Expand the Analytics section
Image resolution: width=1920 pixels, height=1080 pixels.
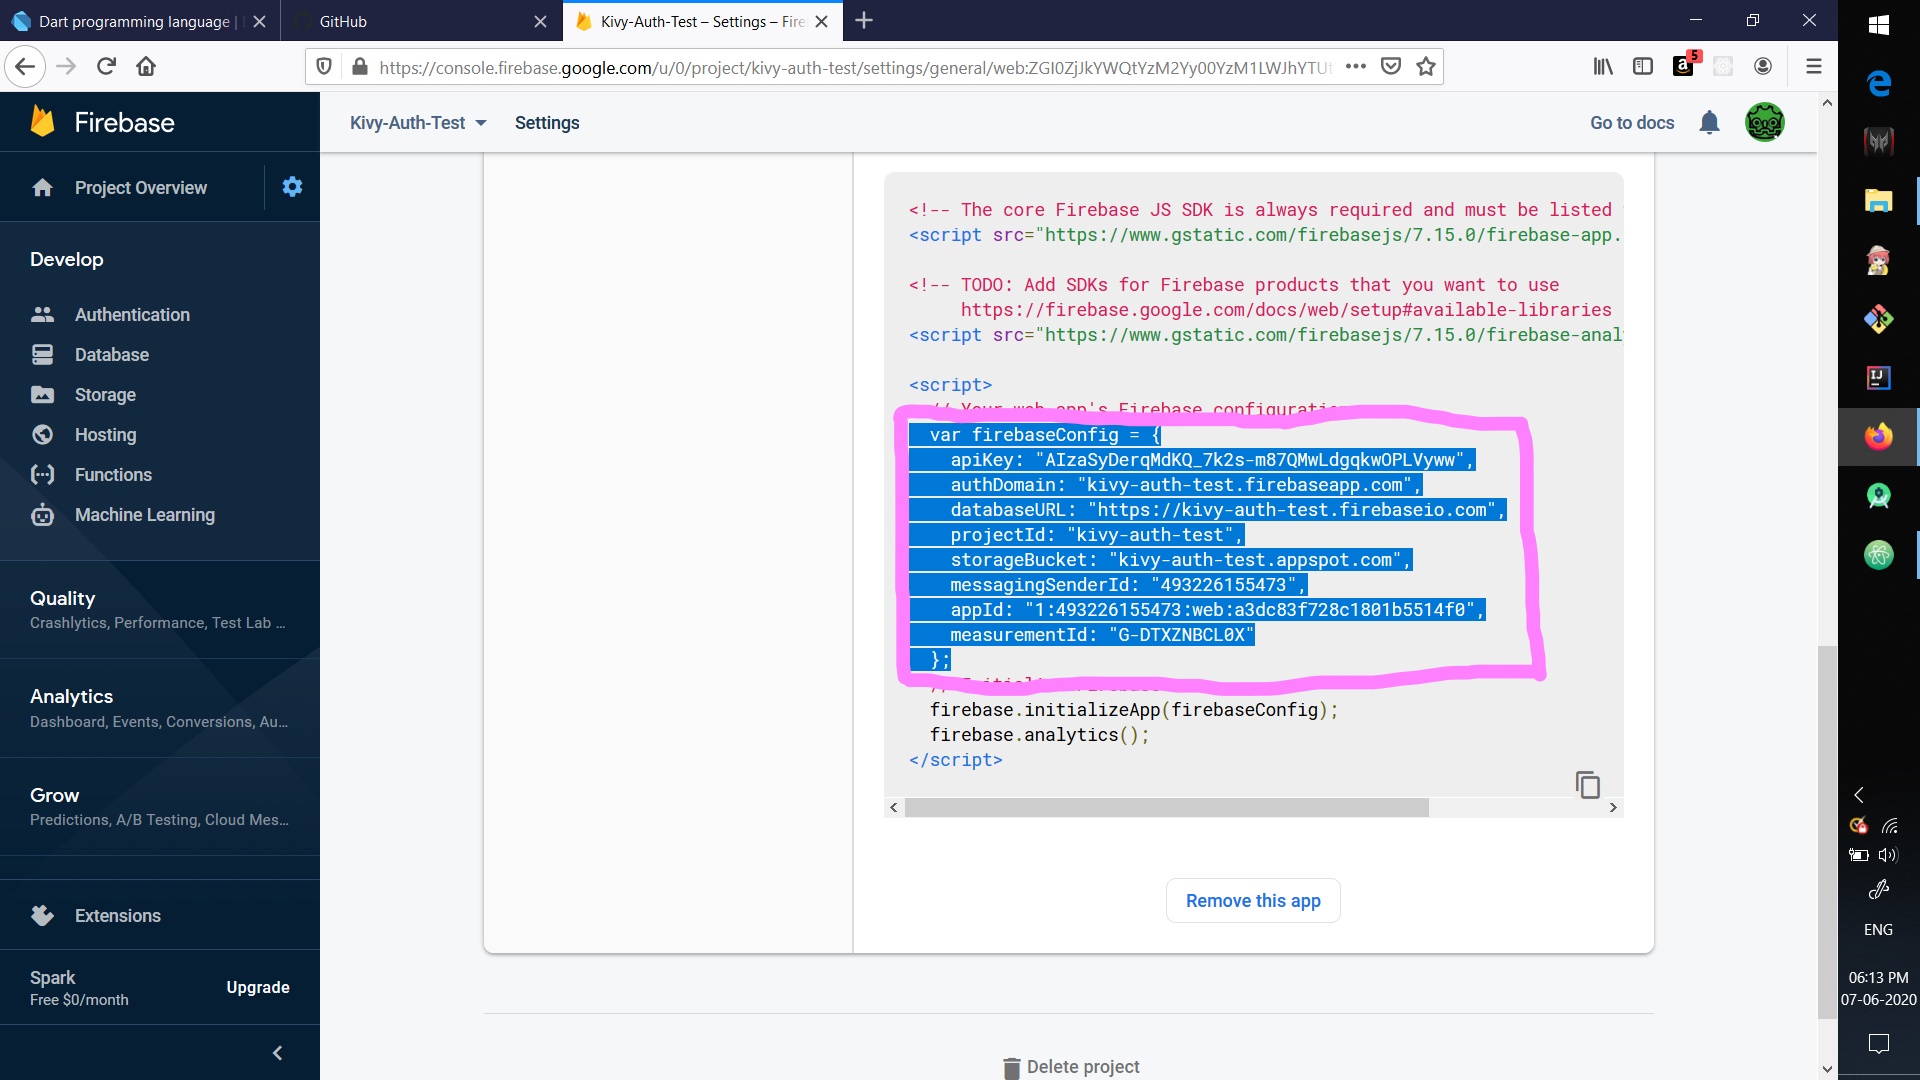pyautogui.click(x=71, y=696)
